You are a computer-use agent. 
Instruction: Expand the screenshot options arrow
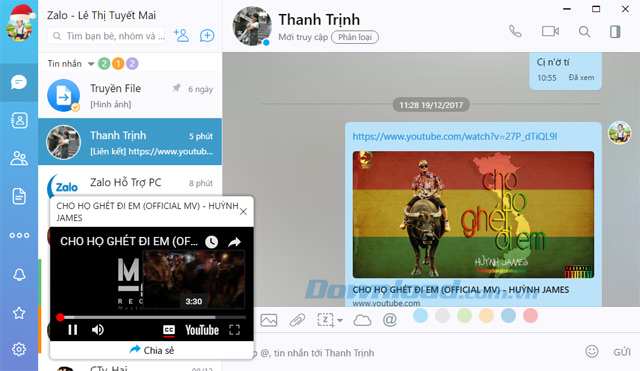pyautogui.click(x=340, y=321)
